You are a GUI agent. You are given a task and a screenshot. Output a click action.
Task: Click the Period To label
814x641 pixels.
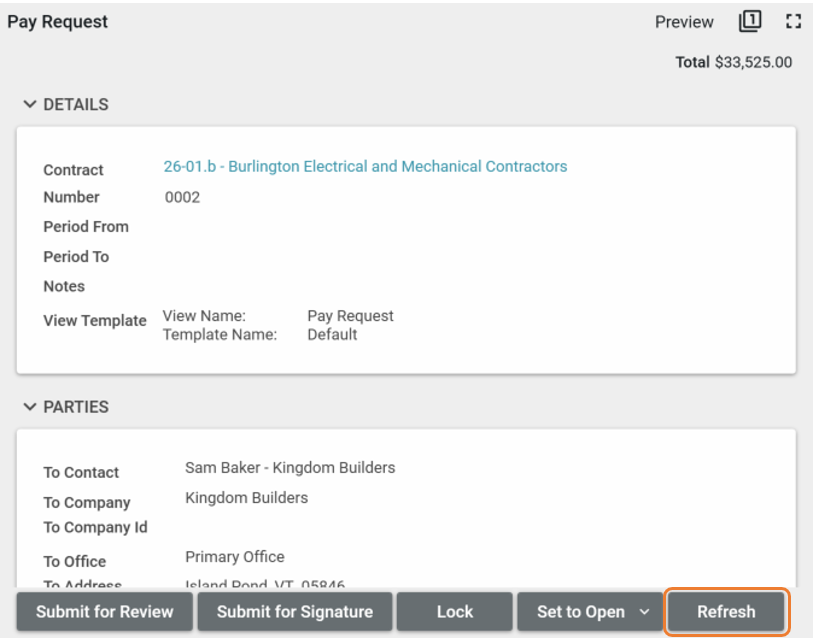(76, 257)
